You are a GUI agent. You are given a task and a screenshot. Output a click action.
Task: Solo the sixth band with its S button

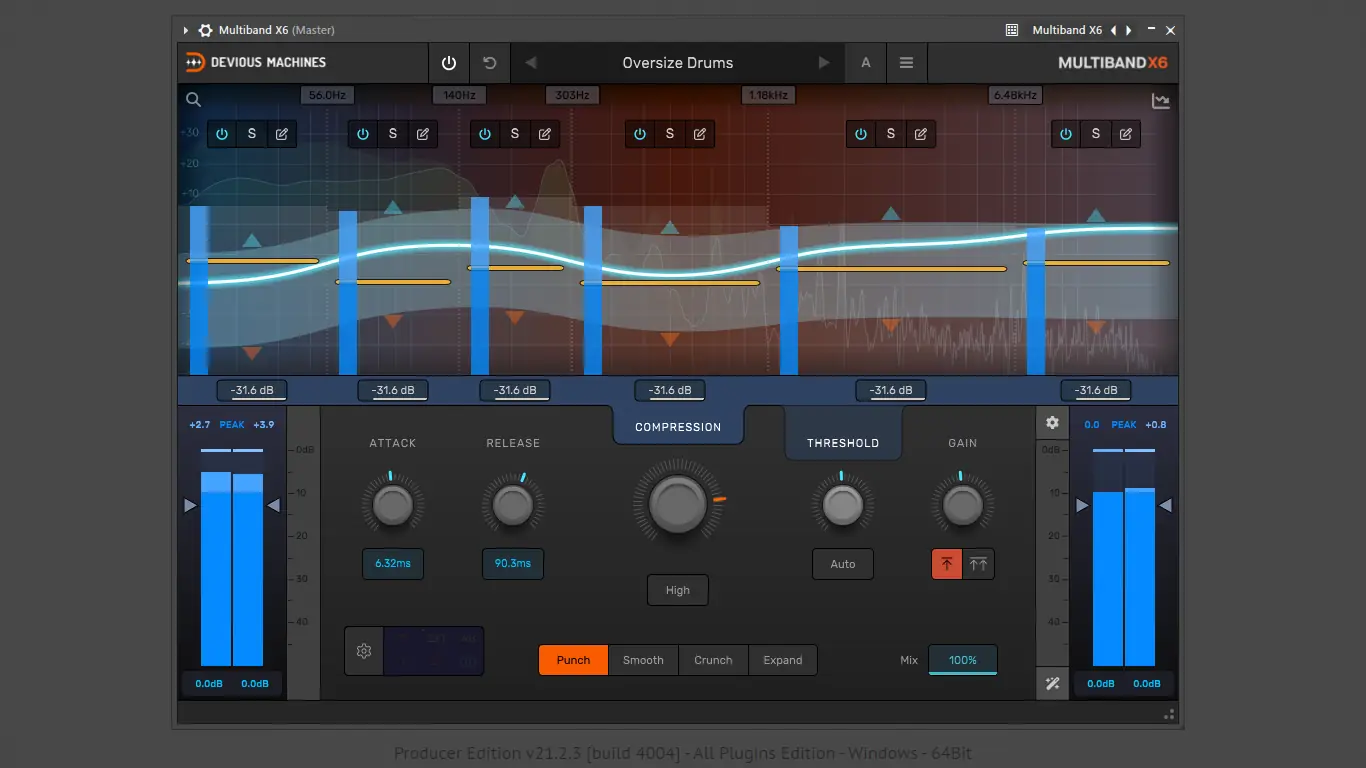pyautogui.click(x=1096, y=134)
